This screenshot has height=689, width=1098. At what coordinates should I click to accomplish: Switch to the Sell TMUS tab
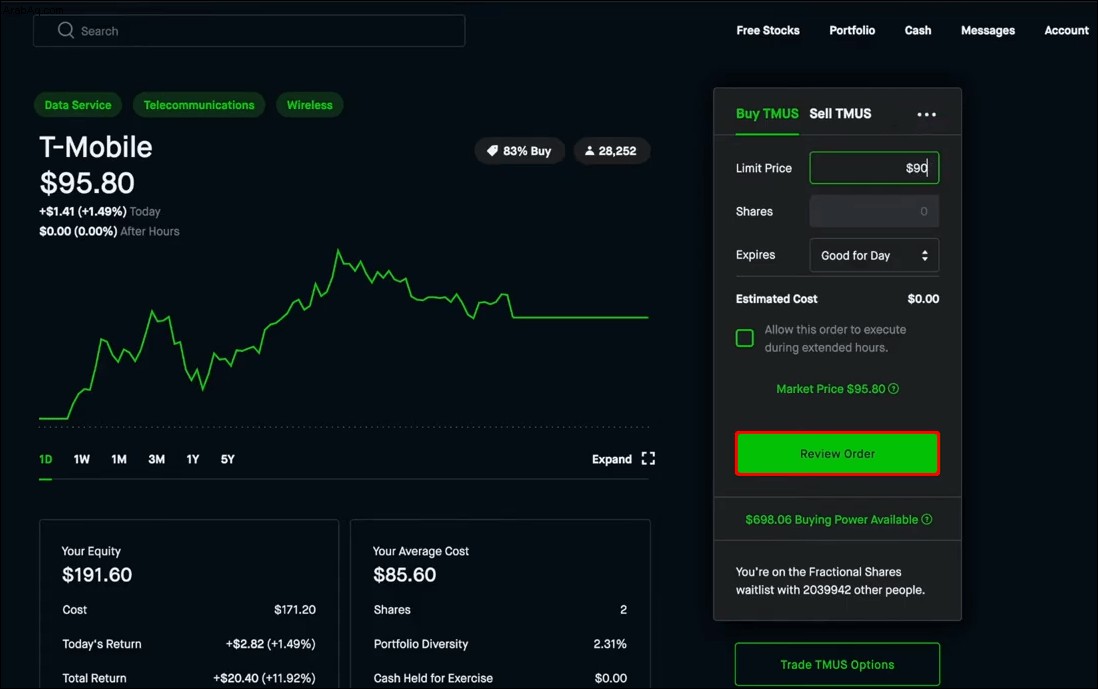tap(840, 113)
